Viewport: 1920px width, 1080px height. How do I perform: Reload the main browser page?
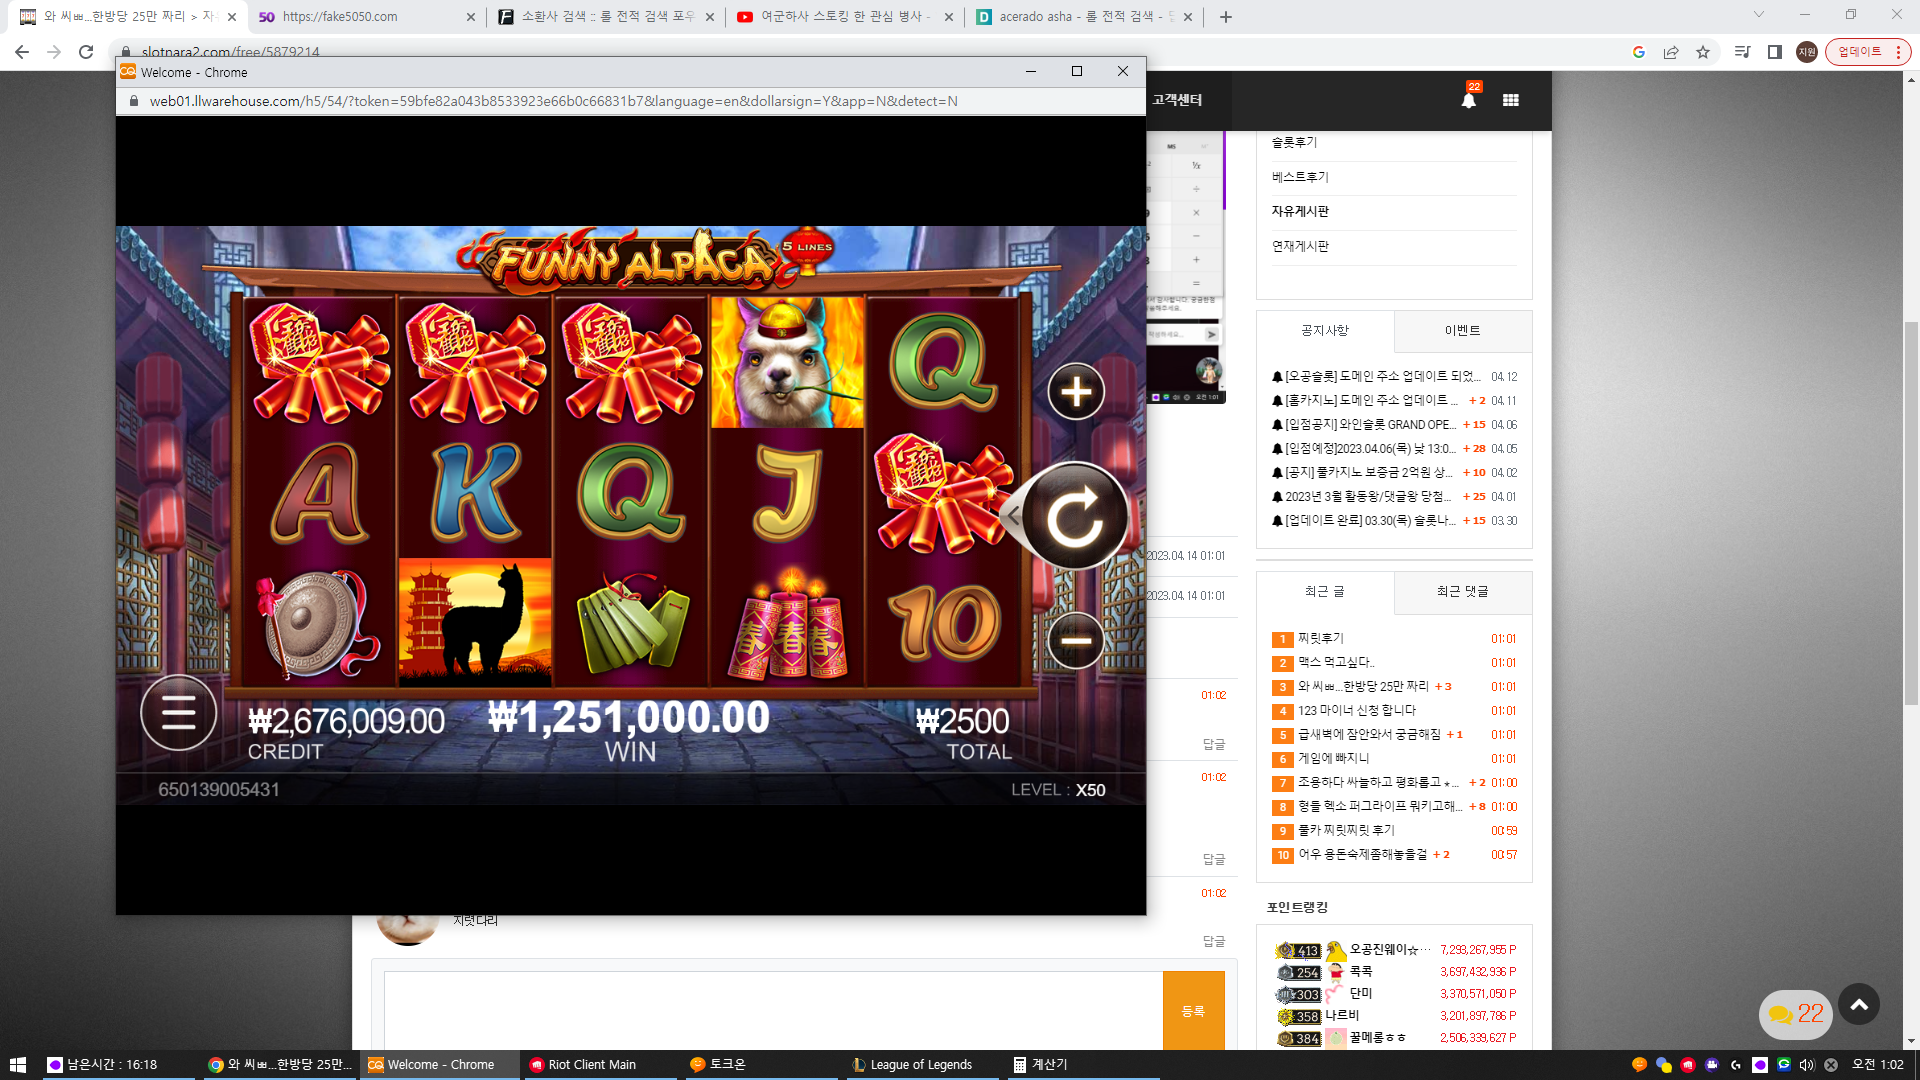coord(86,52)
